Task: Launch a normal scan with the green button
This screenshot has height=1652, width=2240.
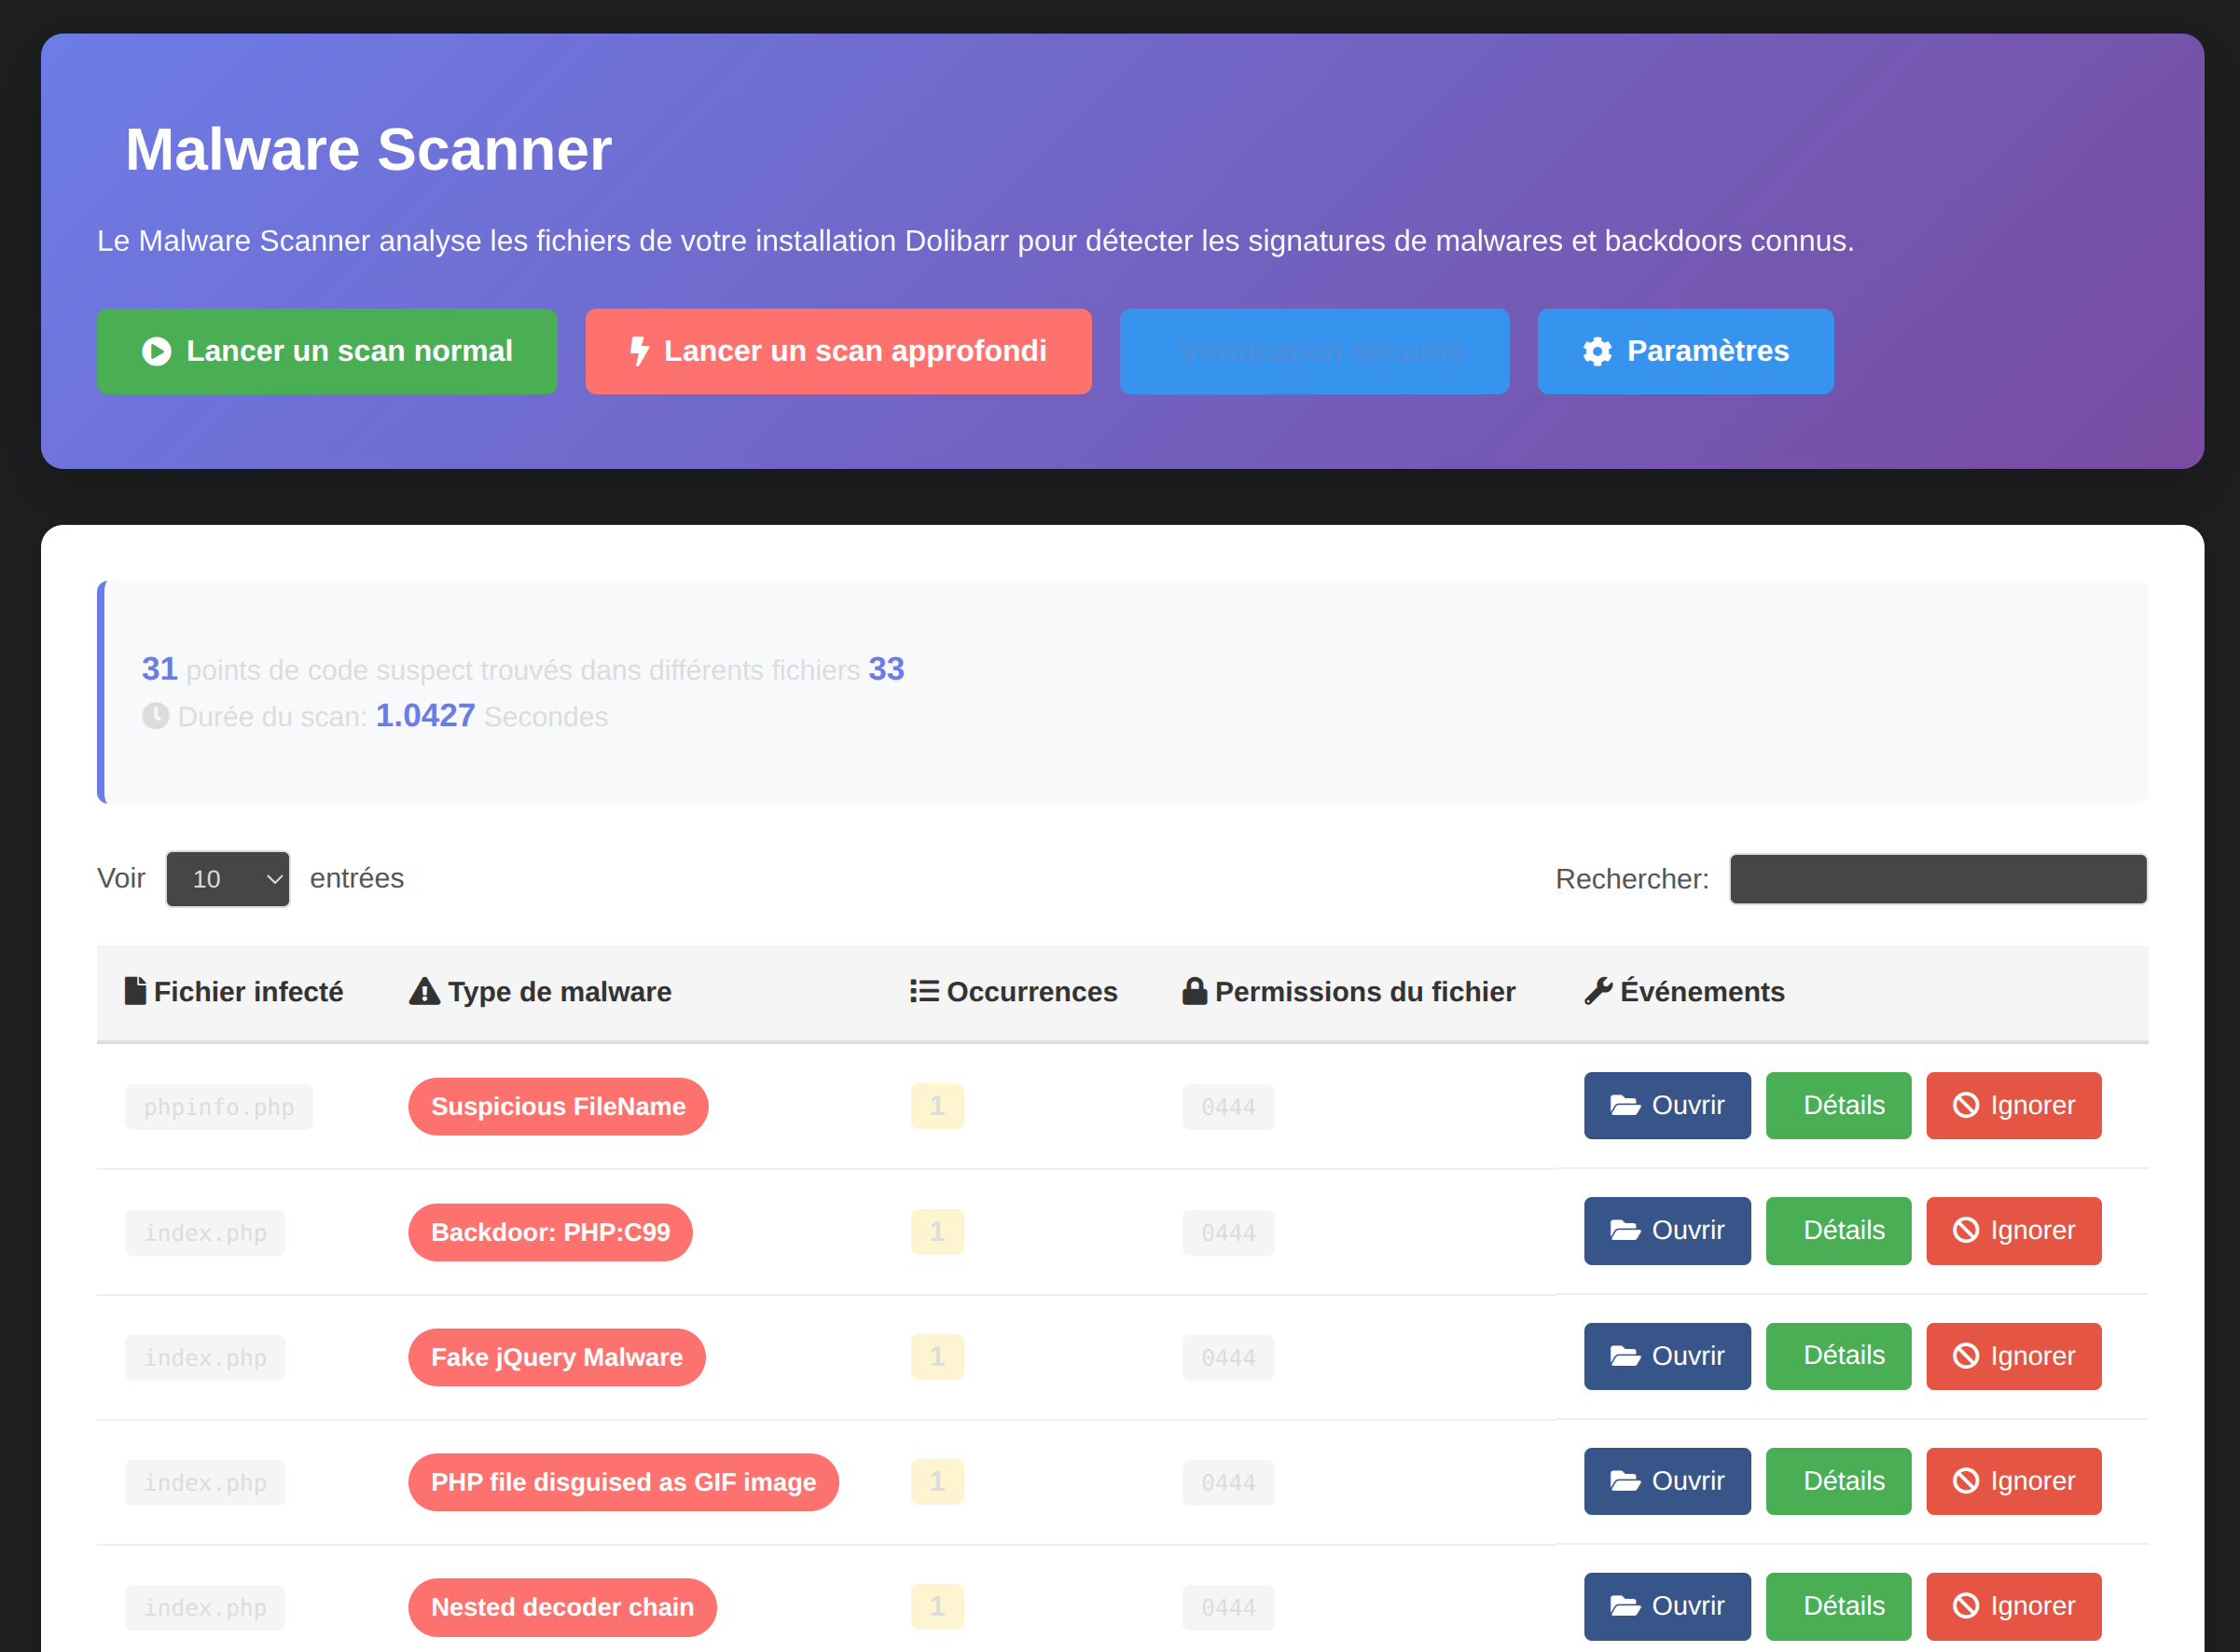Action: click(x=327, y=351)
